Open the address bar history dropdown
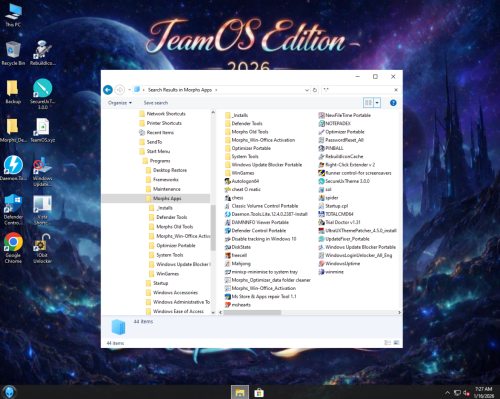The image size is (500, 399). coord(306,90)
